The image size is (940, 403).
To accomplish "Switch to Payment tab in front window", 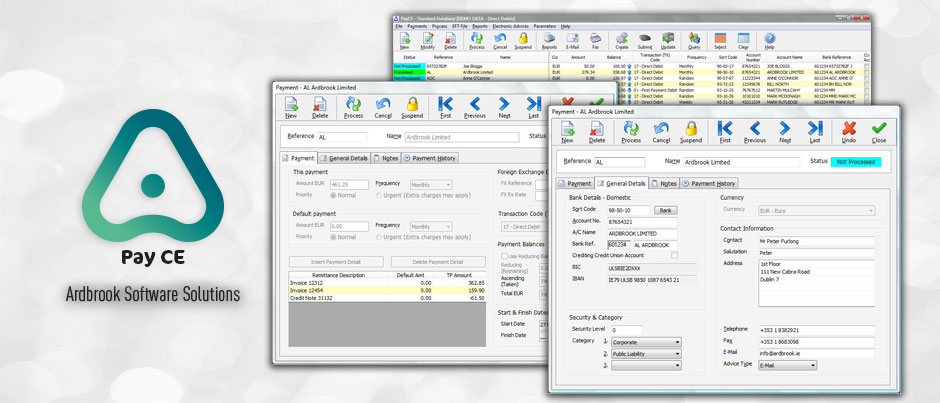I will point(576,184).
